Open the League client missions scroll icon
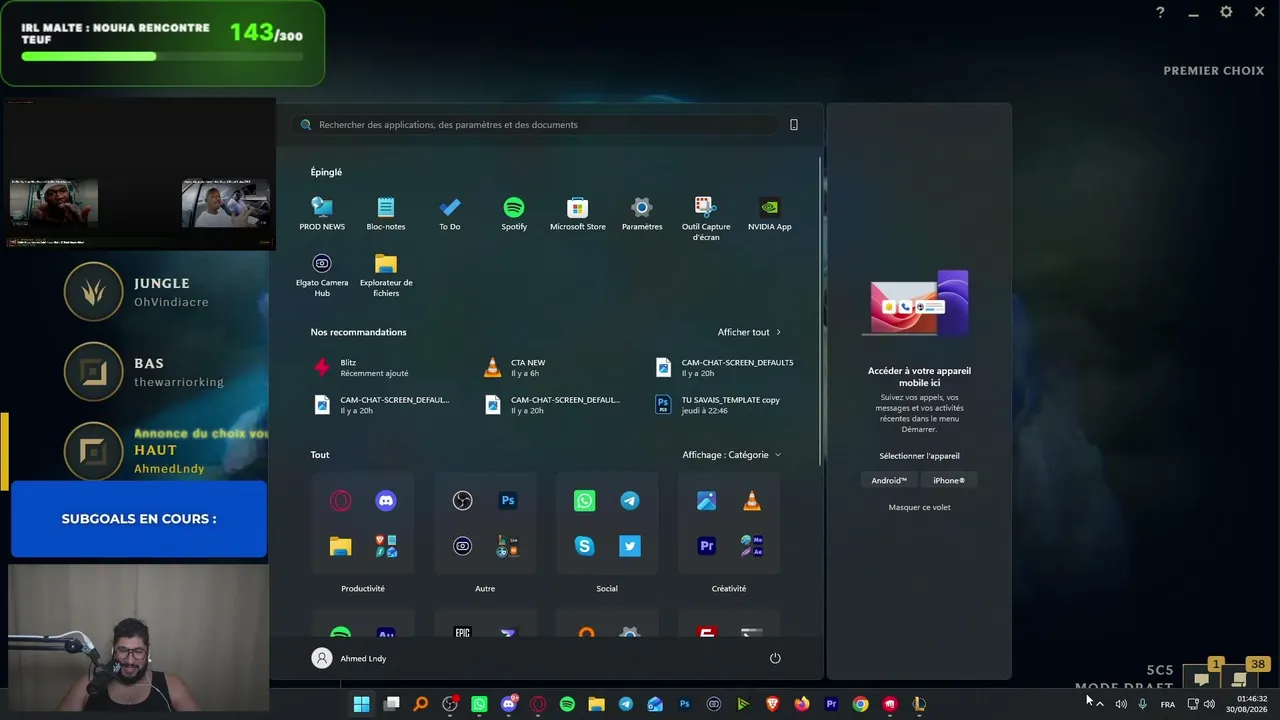The height and width of the screenshot is (720, 1280). [x=1240, y=679]
